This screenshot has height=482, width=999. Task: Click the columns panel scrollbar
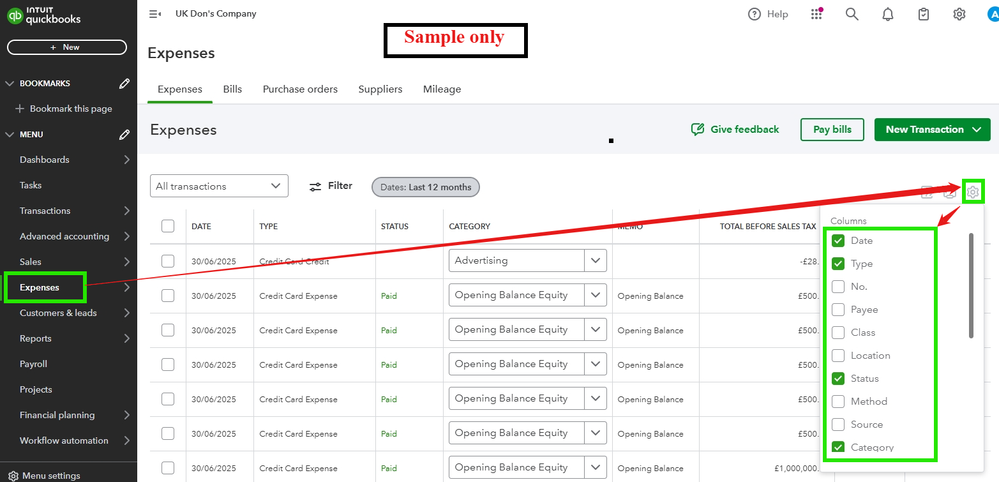pos(971,285)
